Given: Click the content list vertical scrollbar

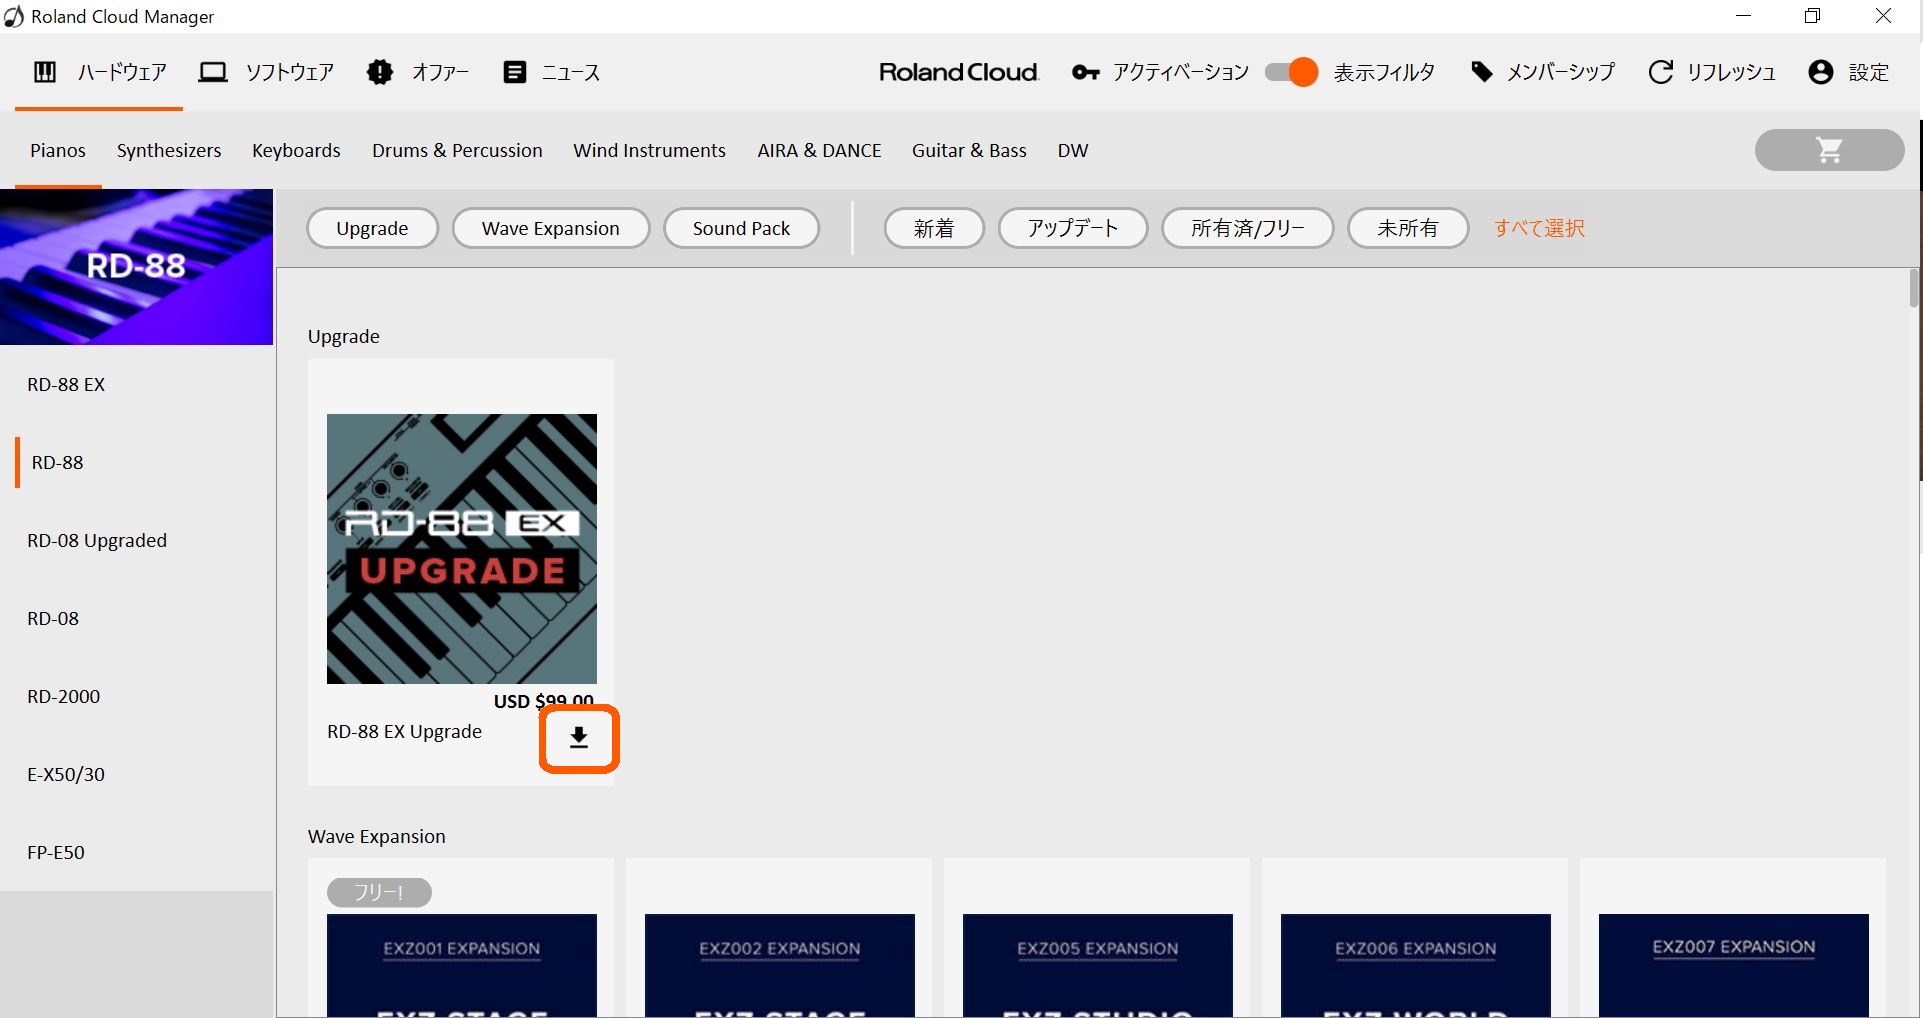Looking at the screenshot, I should [1914, 288].
